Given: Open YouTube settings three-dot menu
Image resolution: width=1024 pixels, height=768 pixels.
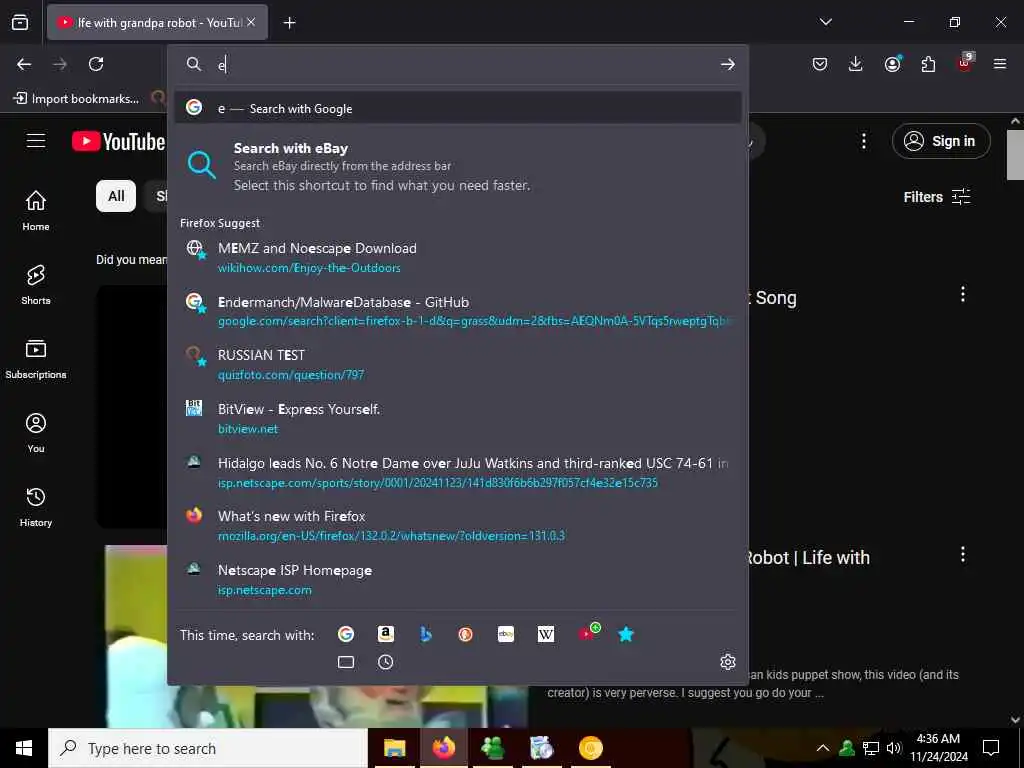Looking at the screenshot, I should pyautogui.click(x=863, y=141).
